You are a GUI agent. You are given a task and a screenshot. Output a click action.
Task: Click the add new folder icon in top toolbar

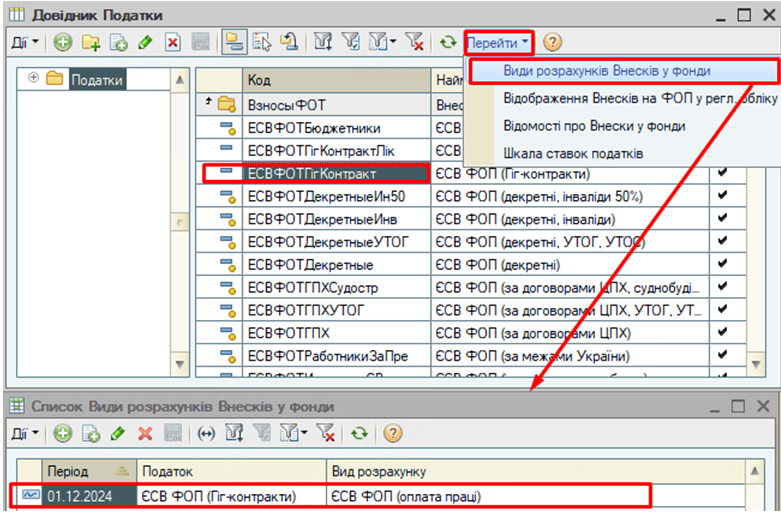pos(91,42)
